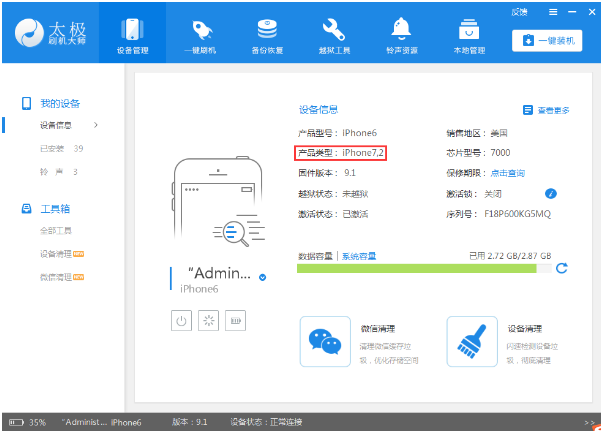Expand the chevron next to 设备信息

96,125
